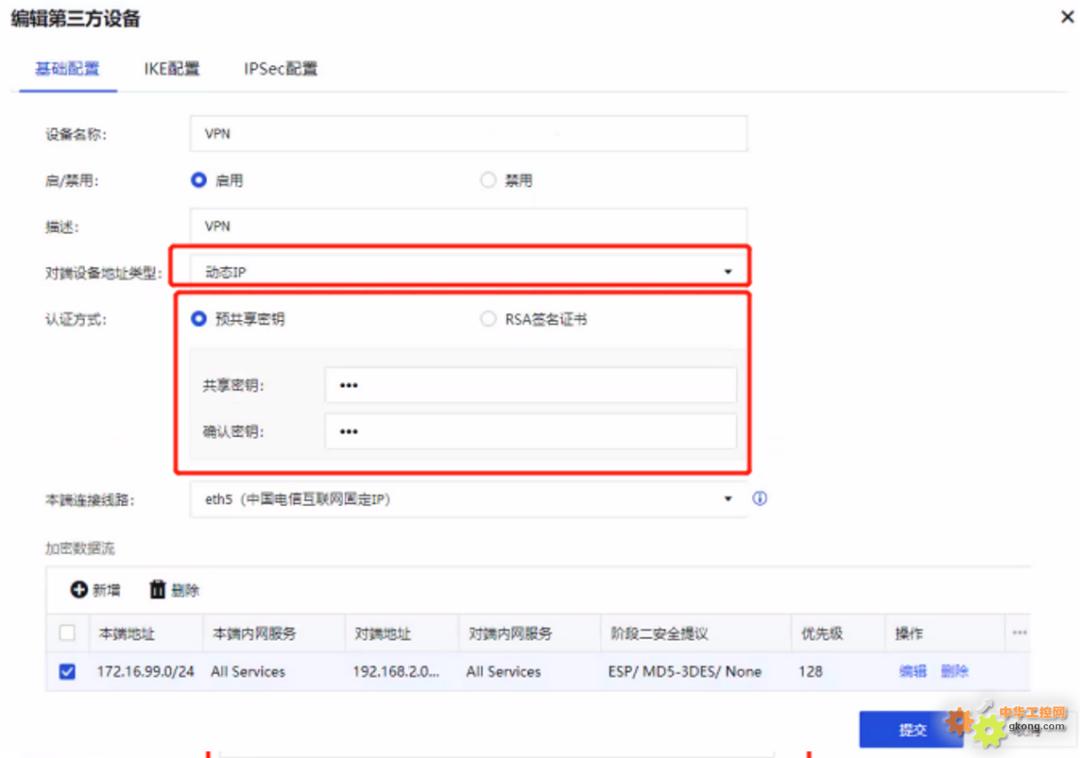Viewport: 1080px width, 758px height.
Task: Choose RSA签名证书 authentication
Action: tap(488, 319)
